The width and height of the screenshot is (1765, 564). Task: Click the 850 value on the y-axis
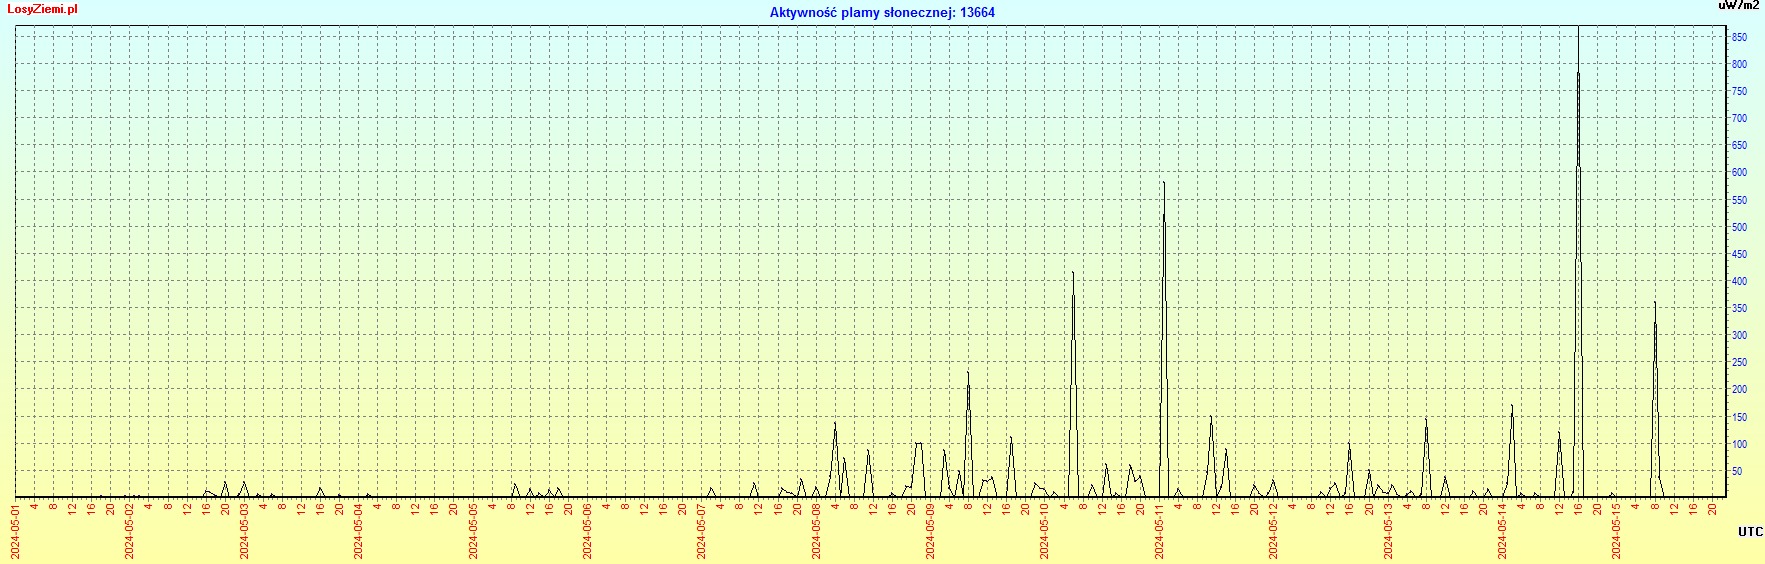pos(1740,38)
